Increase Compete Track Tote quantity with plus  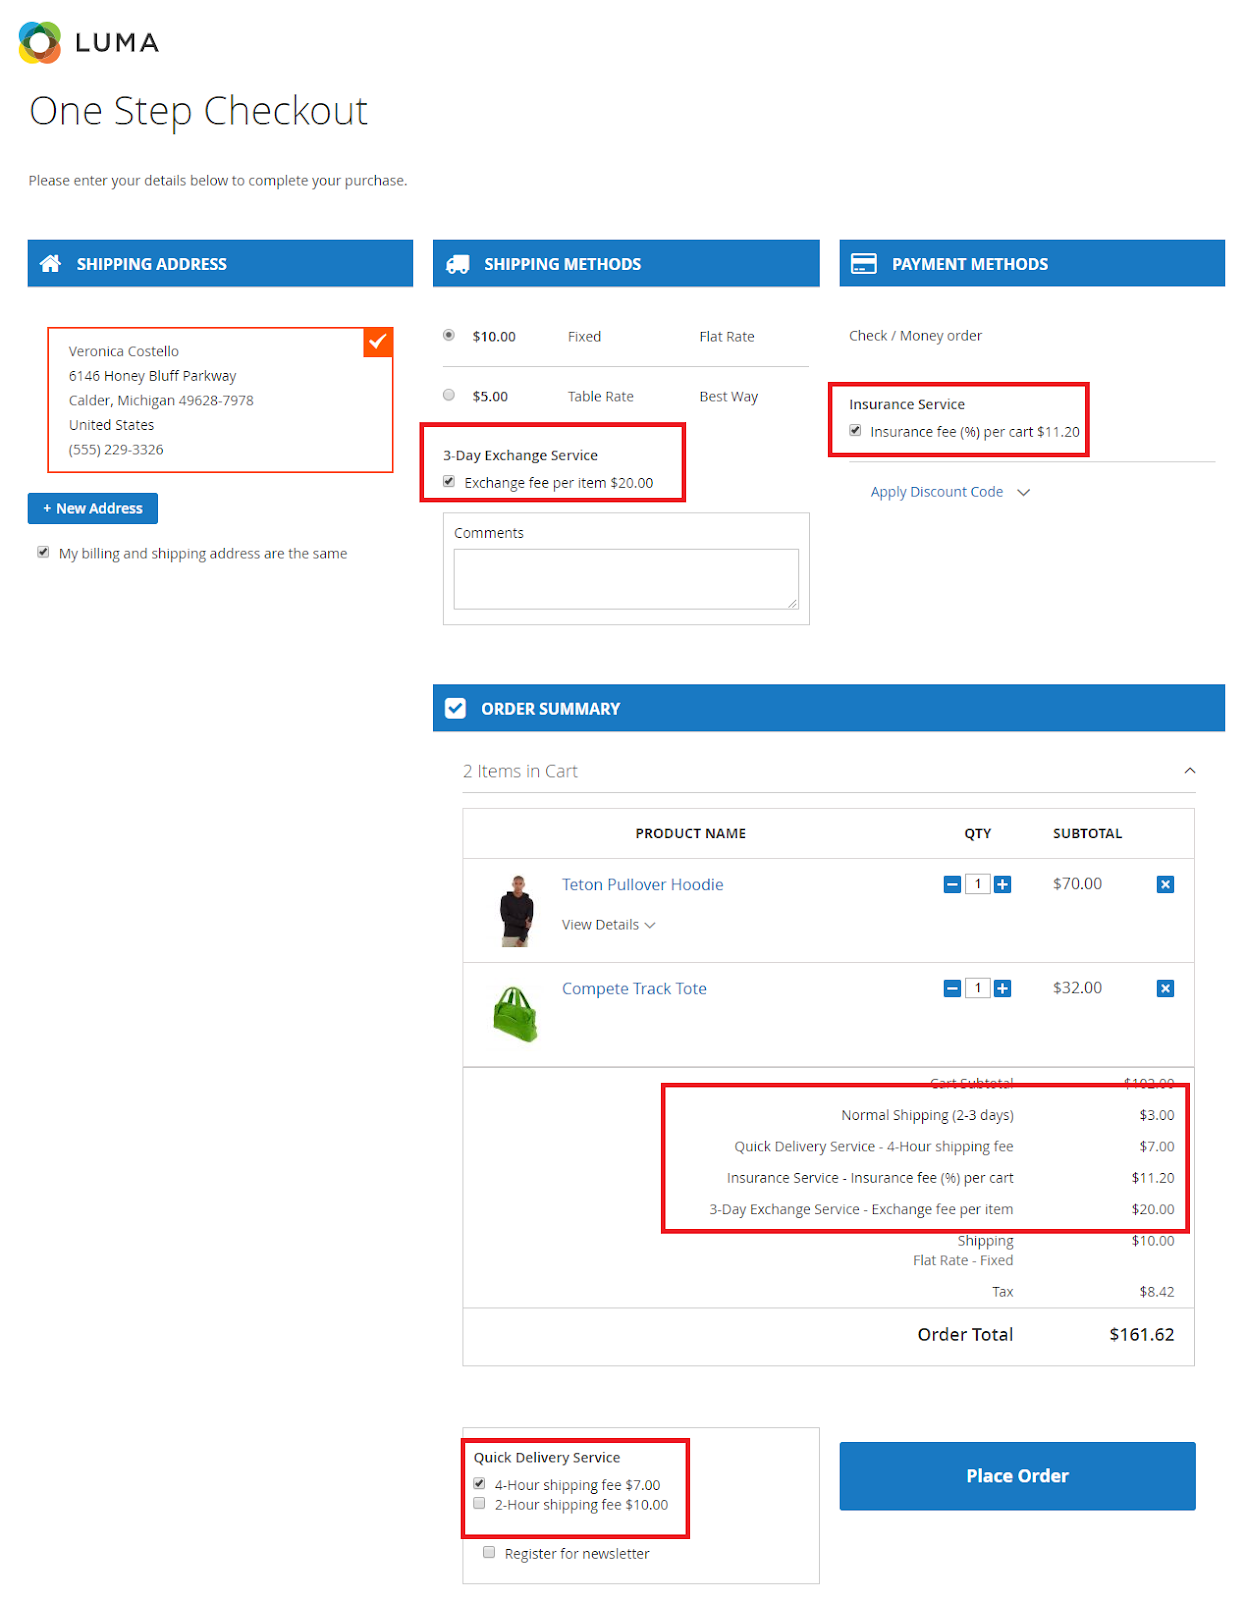(1002, 988)
